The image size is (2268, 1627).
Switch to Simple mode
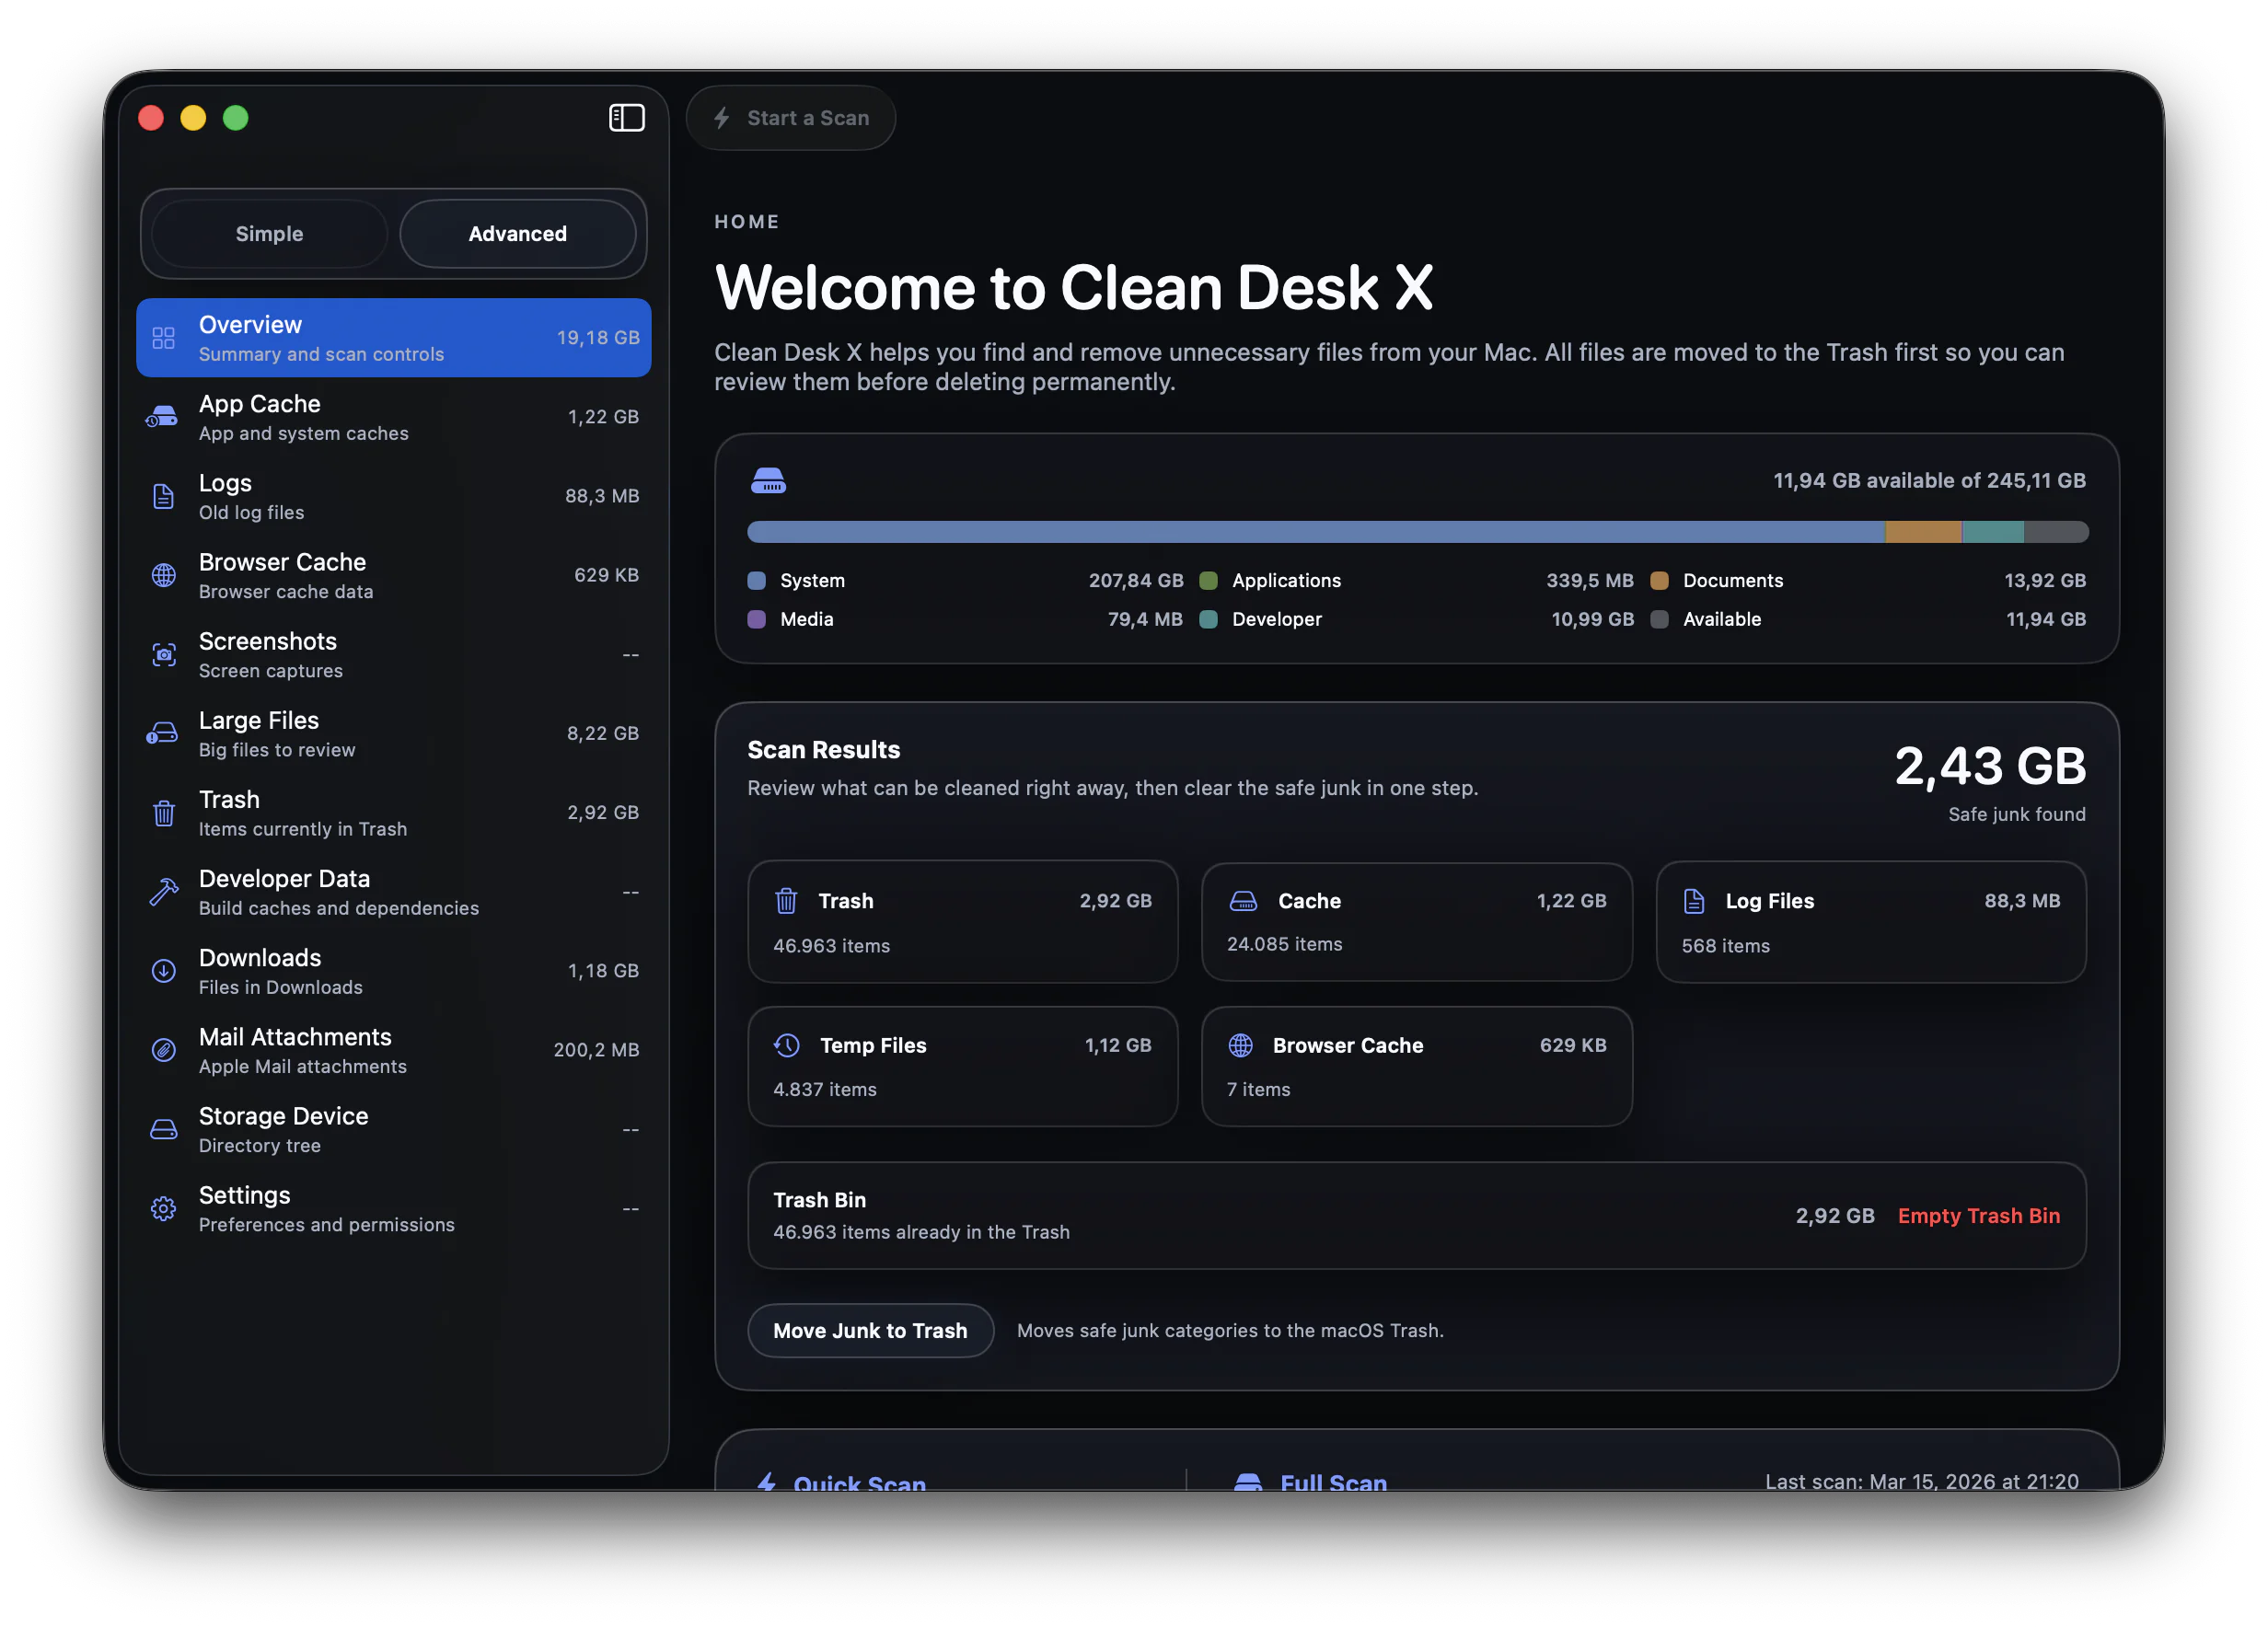coord(268,233)
